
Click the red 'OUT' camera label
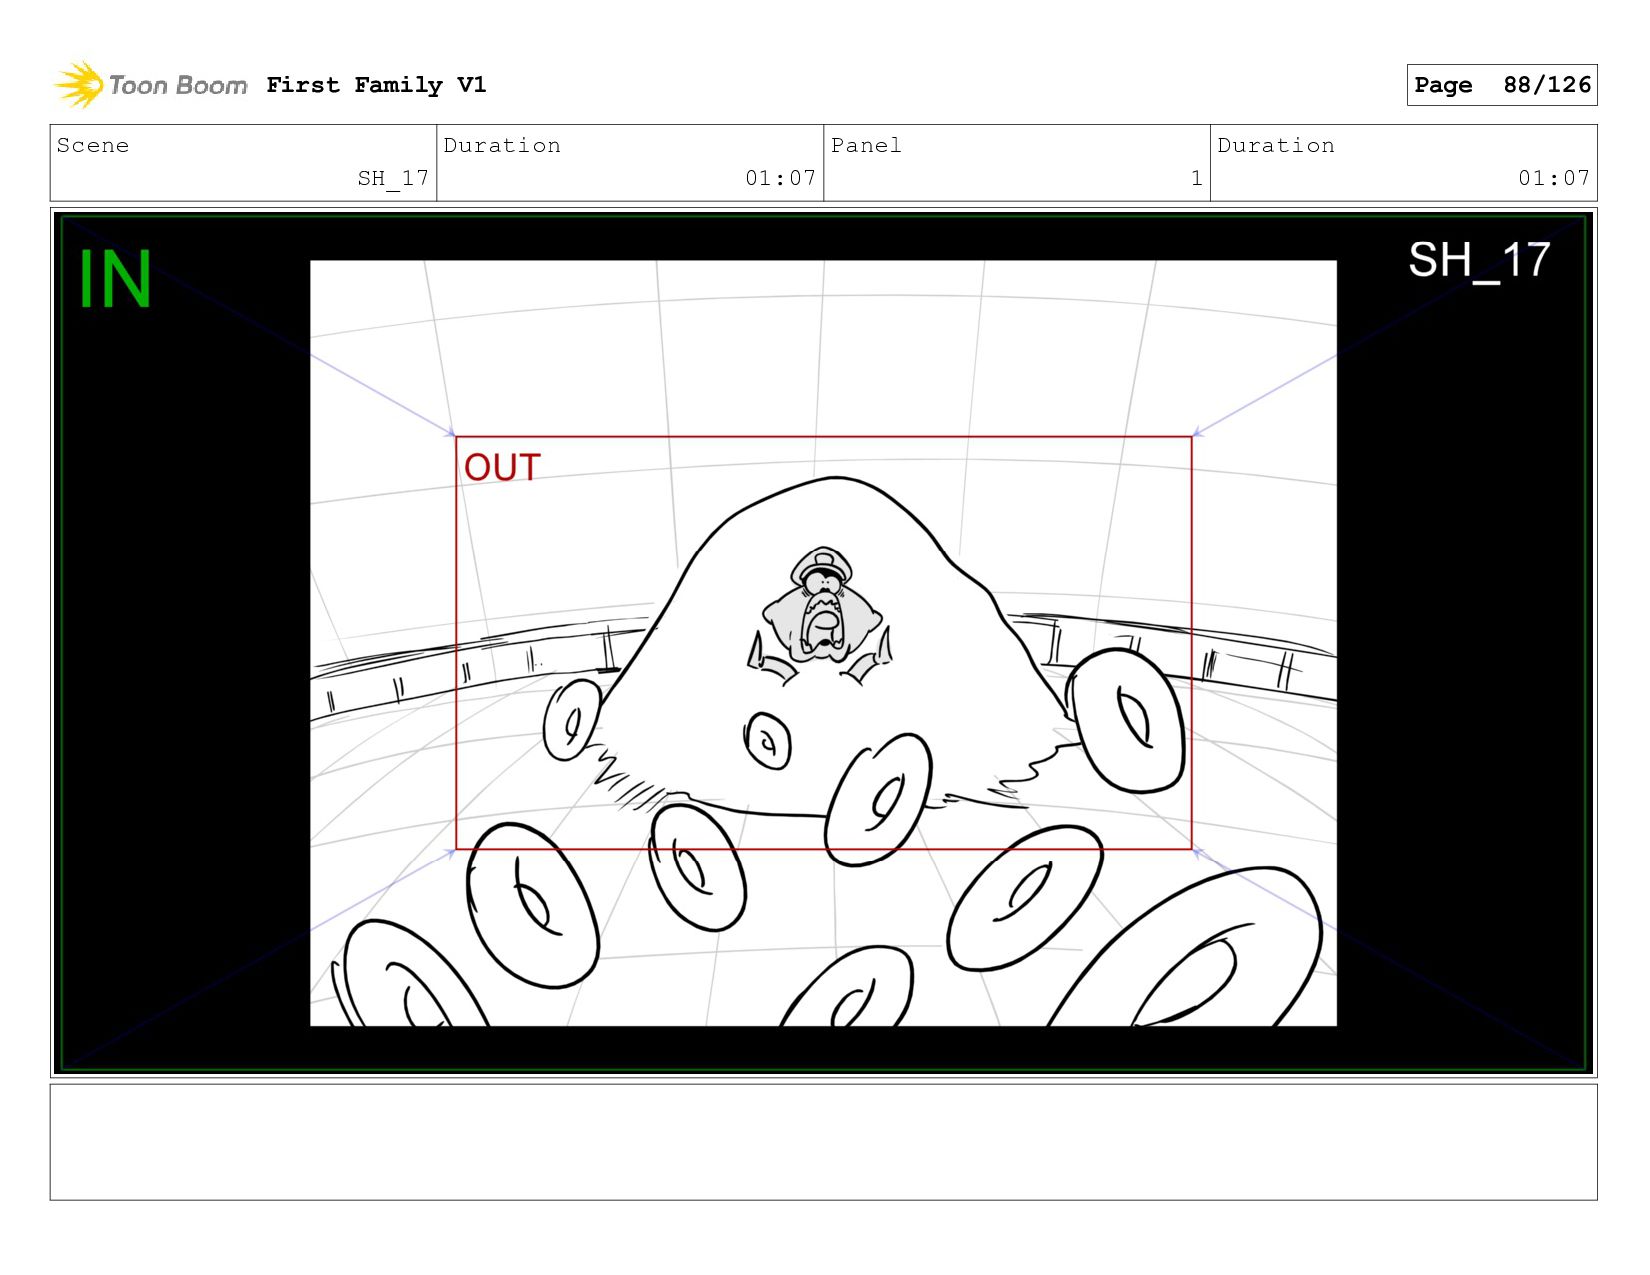(x=502, y=468)
